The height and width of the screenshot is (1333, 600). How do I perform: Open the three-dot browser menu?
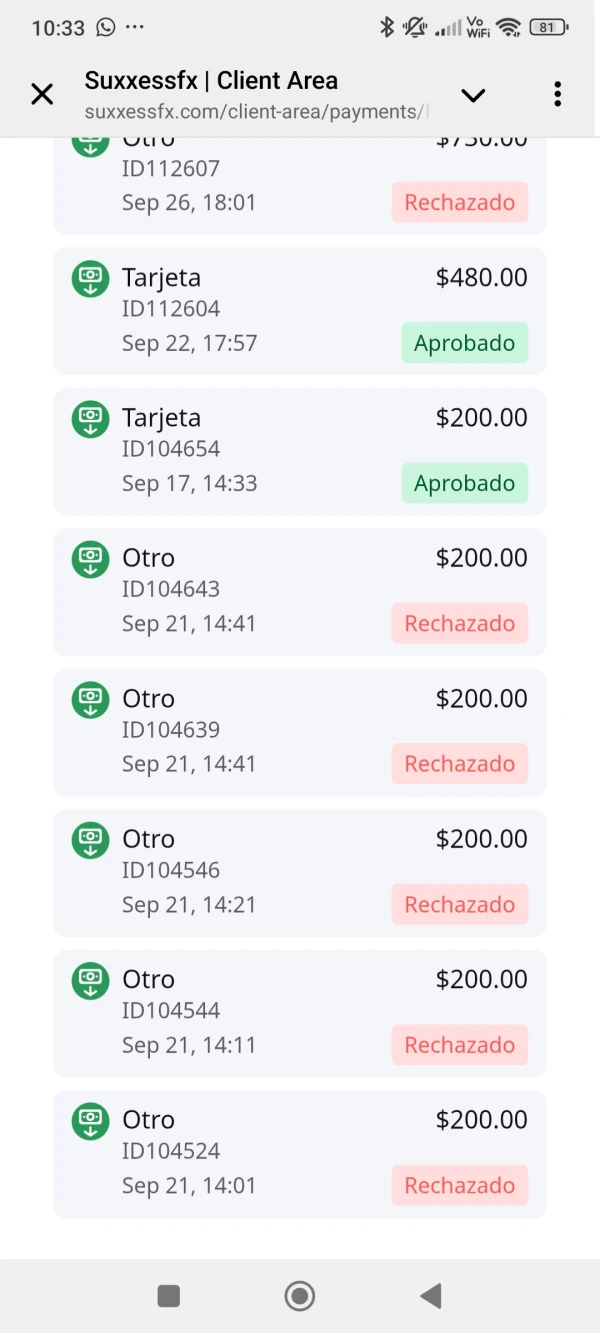[557, 95]
